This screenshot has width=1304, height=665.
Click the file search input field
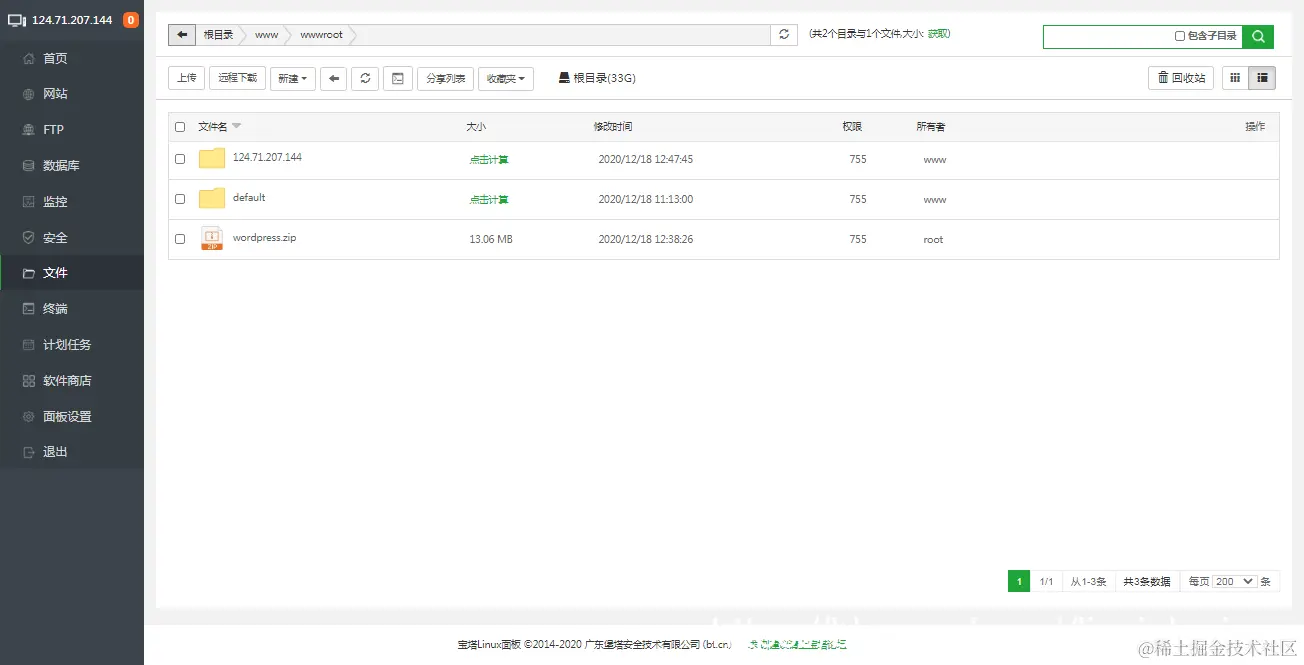click(1107, 36)
